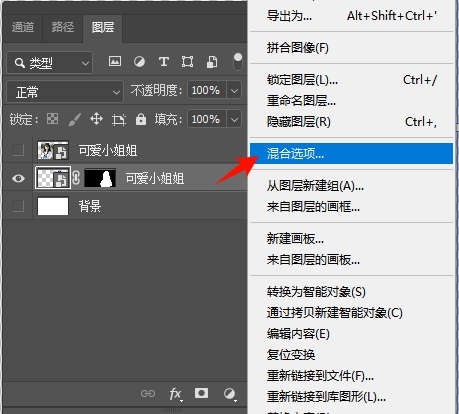Select top 可爱小姐姐 layer photo thumbnail
Image resolution: width=459 pixels, height=414 pixels.
[53, 150]
